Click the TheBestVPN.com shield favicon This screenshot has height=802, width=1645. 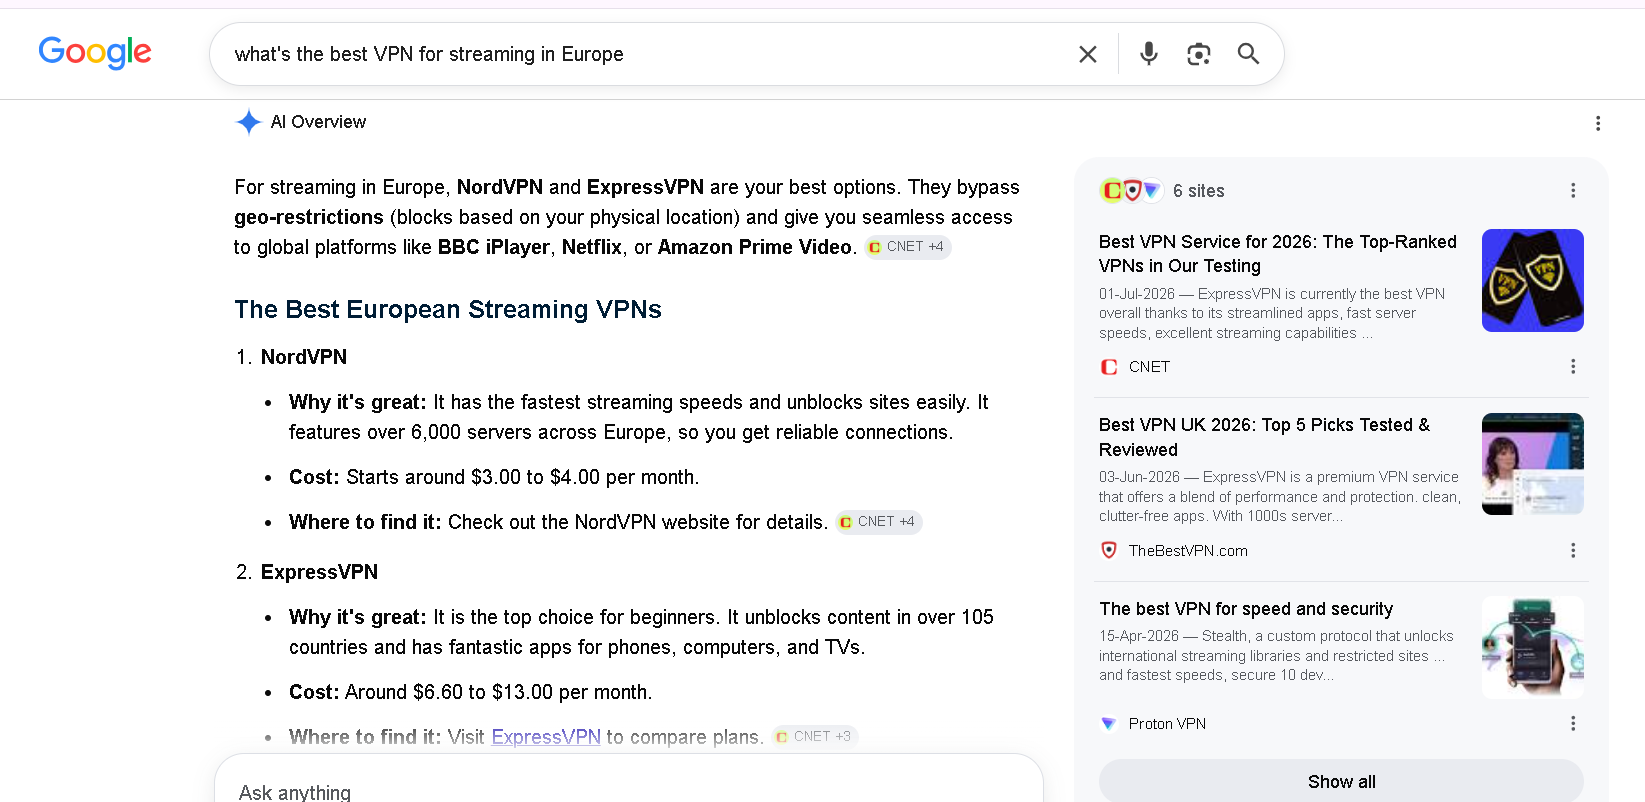[1109, 551]
